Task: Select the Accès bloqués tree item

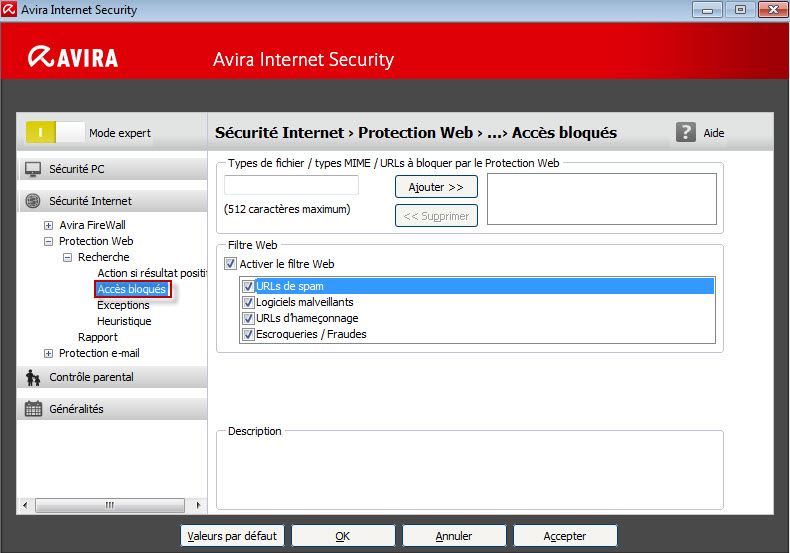Action: [x=132, y=289]
